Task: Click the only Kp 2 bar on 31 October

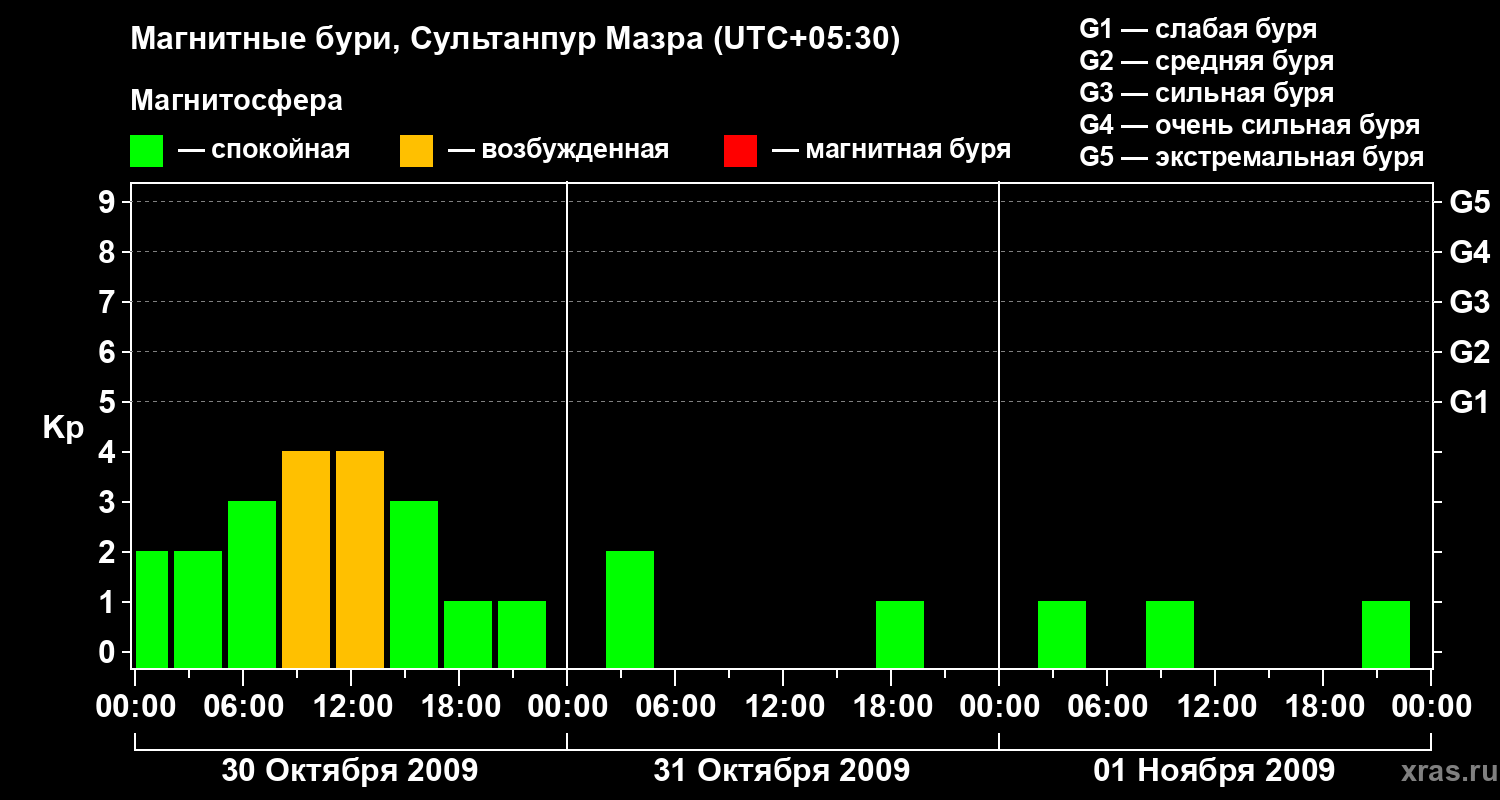Action: click(x=630, y=609)
